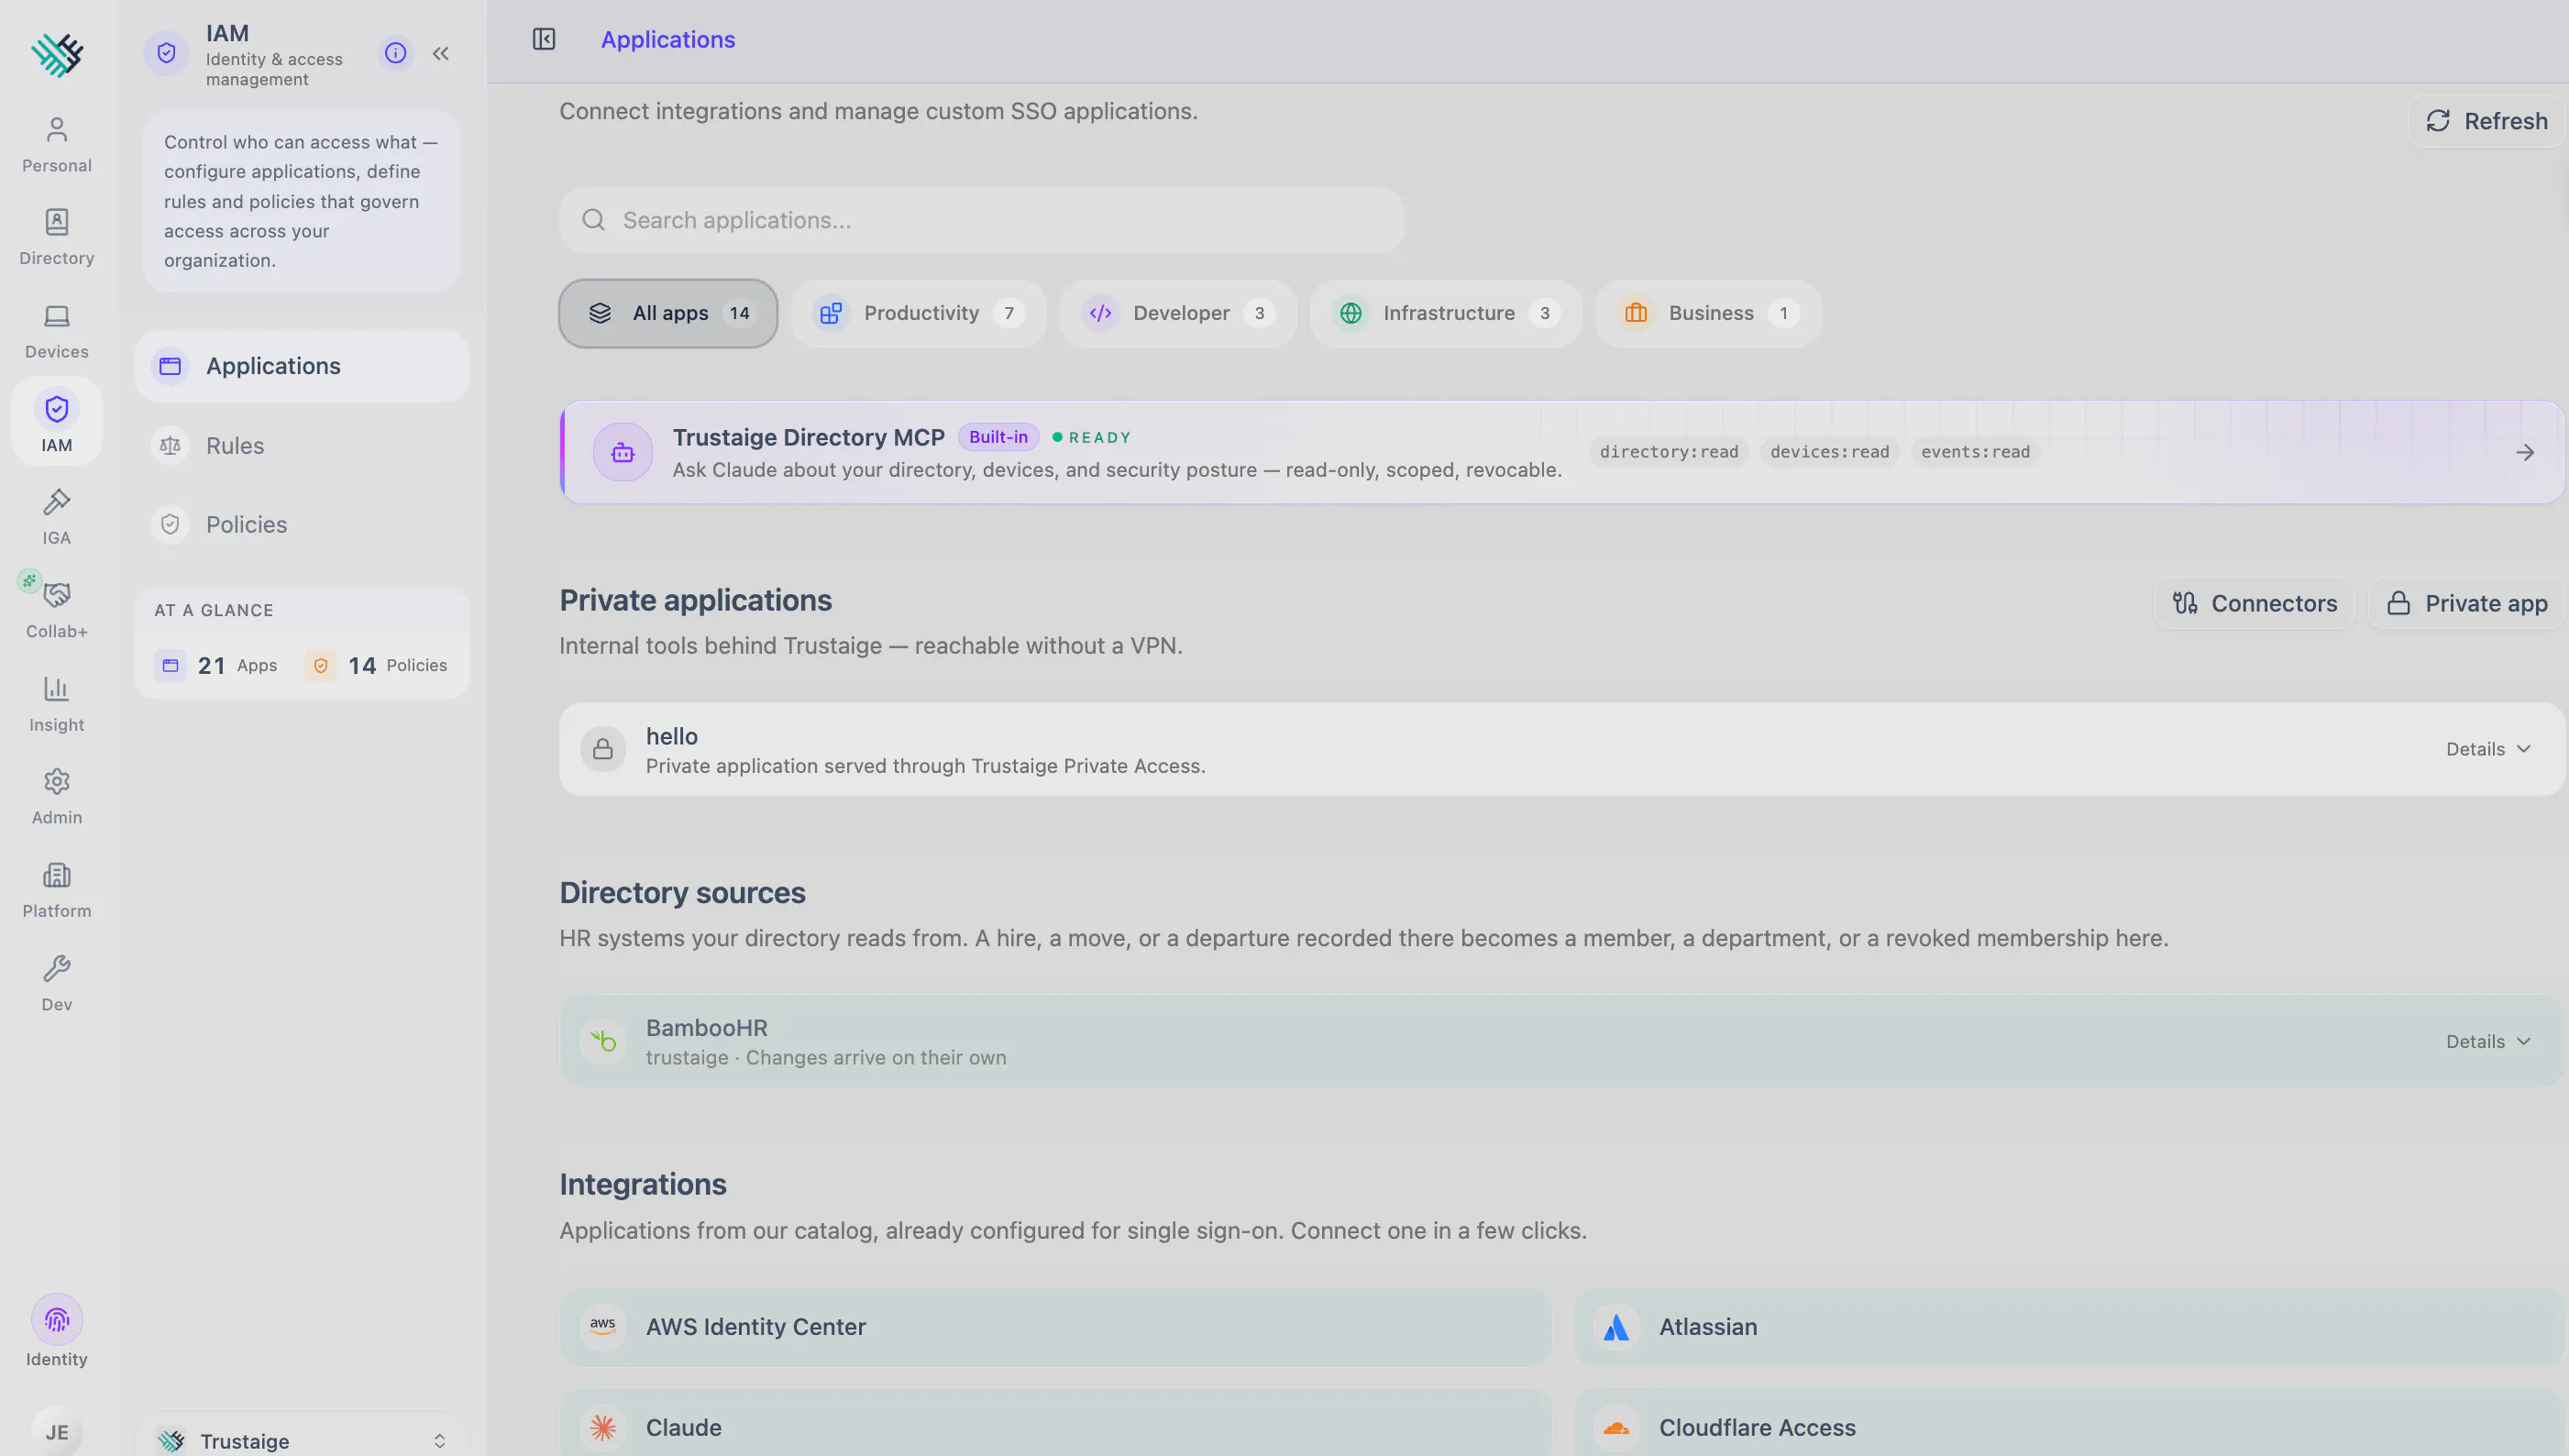Click the AWS logo icon

tap(603, 1327)
